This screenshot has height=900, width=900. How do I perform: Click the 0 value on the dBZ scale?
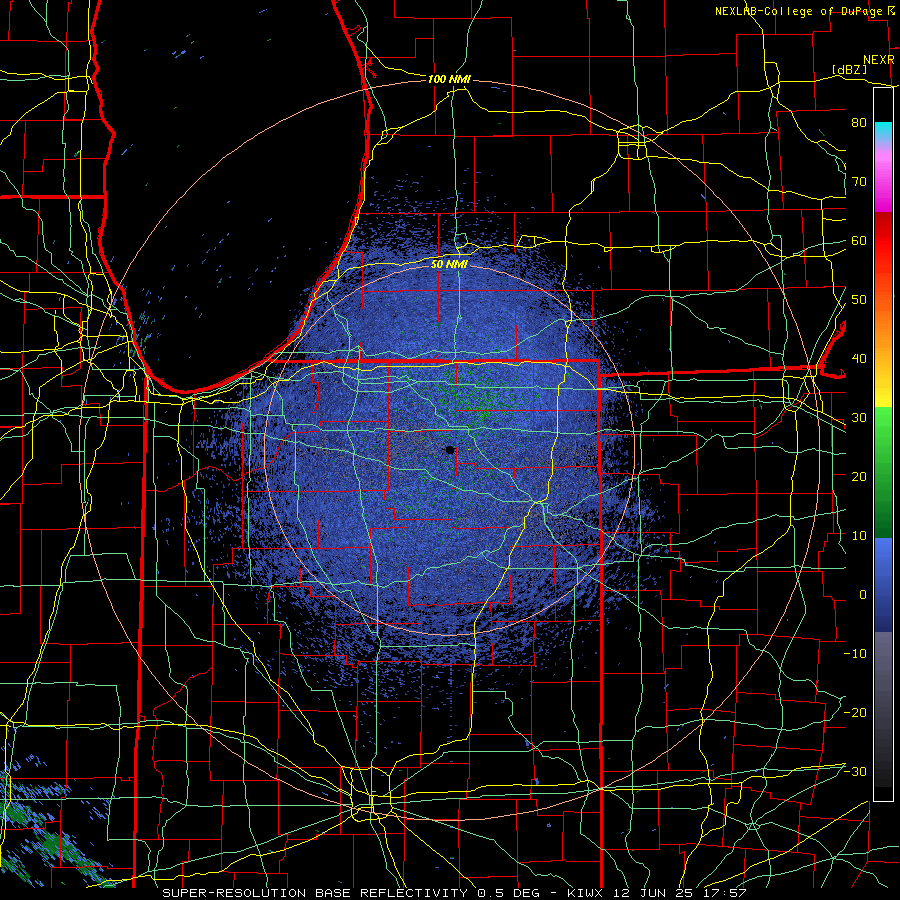click(x=863, y=595)
